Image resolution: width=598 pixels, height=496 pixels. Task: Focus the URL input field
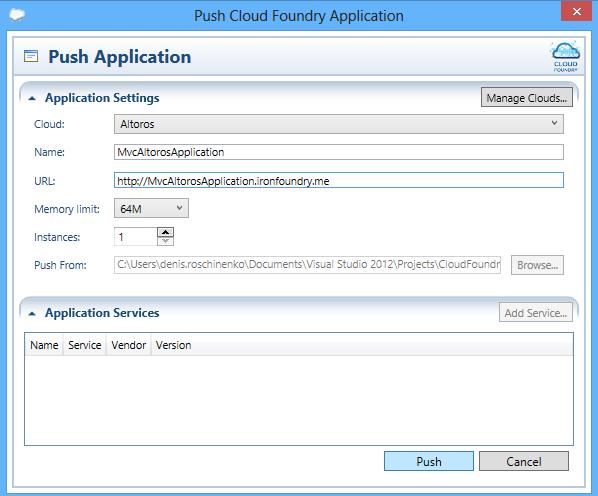[339, 180]
